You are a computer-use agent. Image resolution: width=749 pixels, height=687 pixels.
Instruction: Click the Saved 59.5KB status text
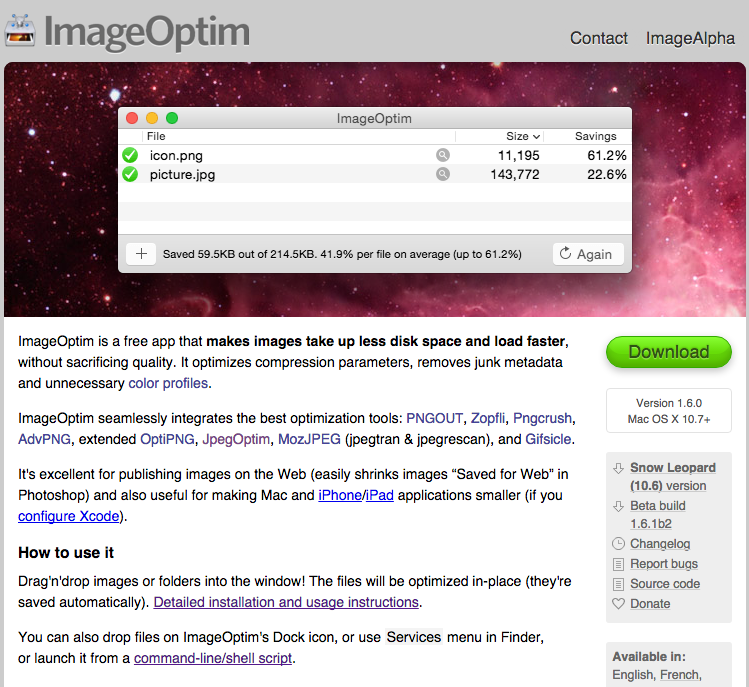pyautogui.click(x=342, y=254)
